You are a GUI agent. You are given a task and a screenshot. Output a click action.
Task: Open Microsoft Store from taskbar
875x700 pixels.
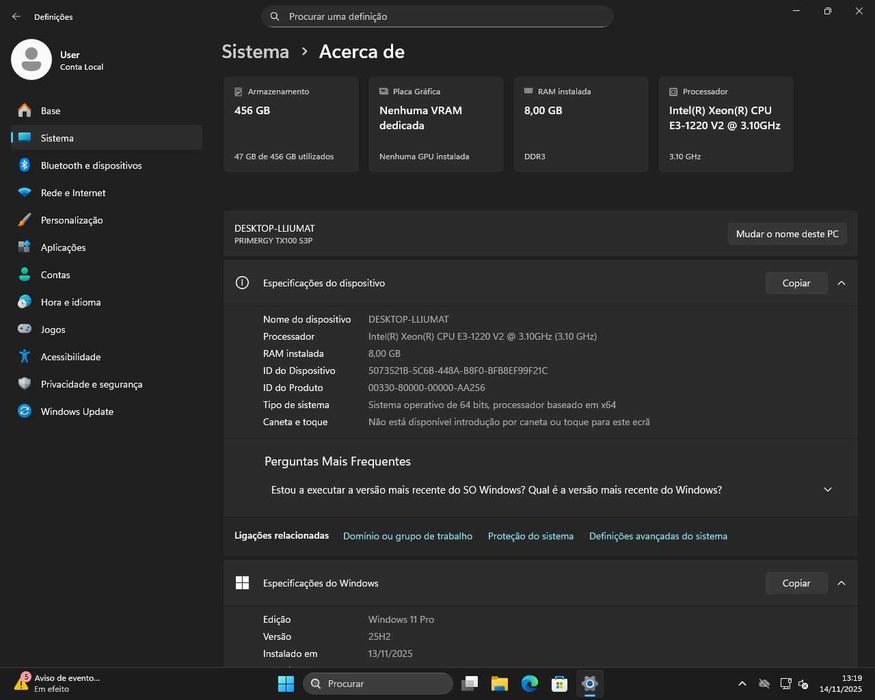(559, 684)
